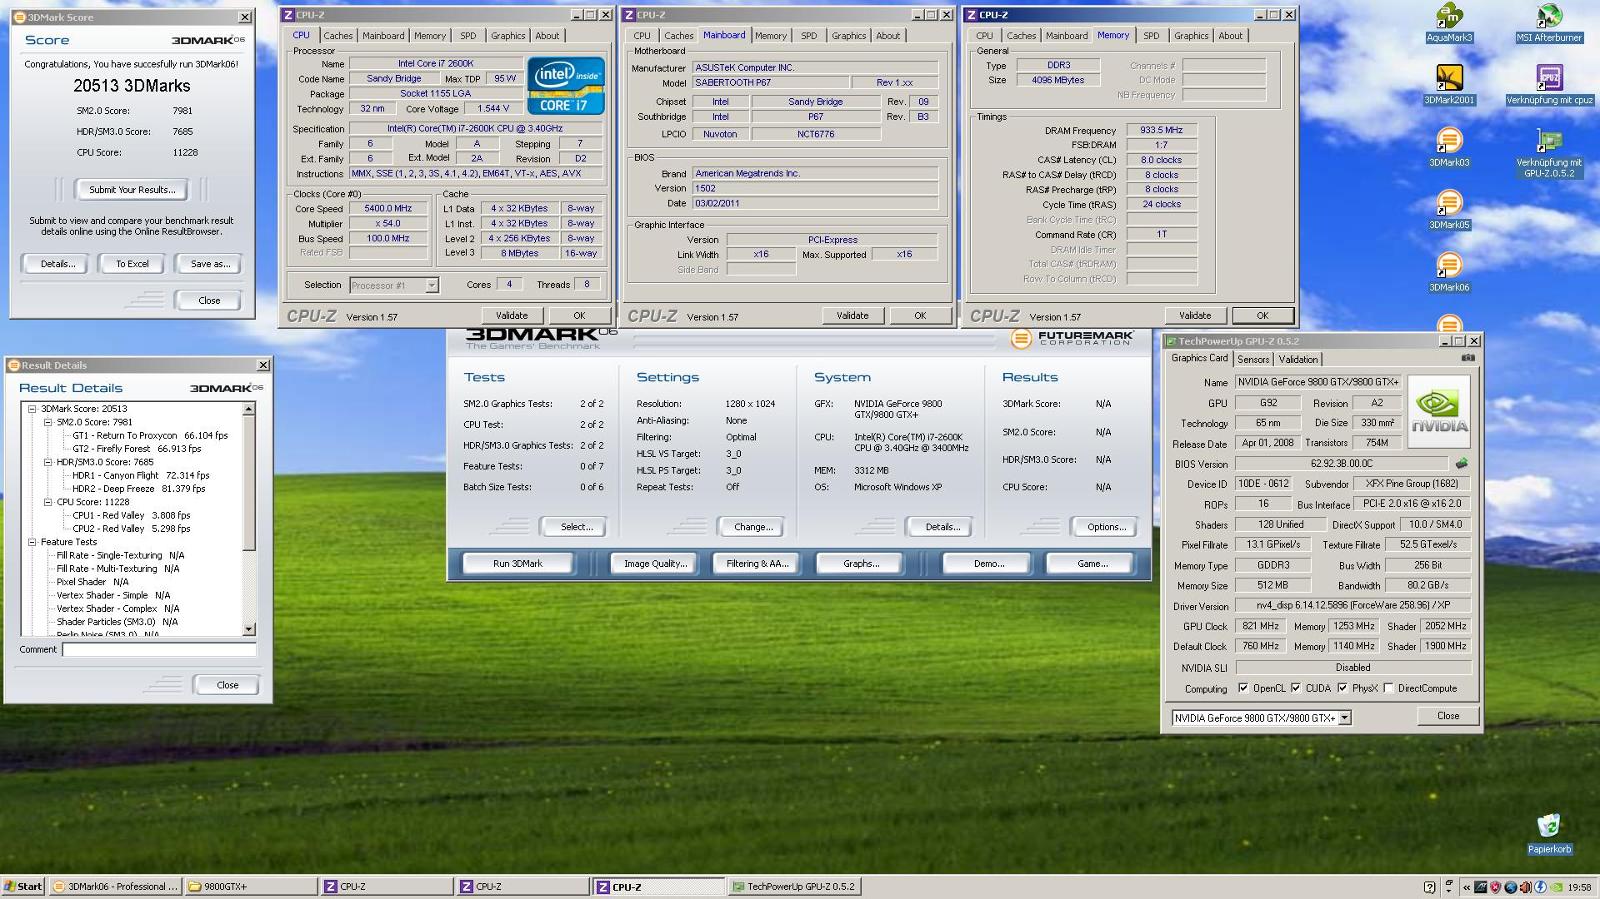
Task: Click the Core Speed 5400.0 MHz value
Action: point(387,209)
